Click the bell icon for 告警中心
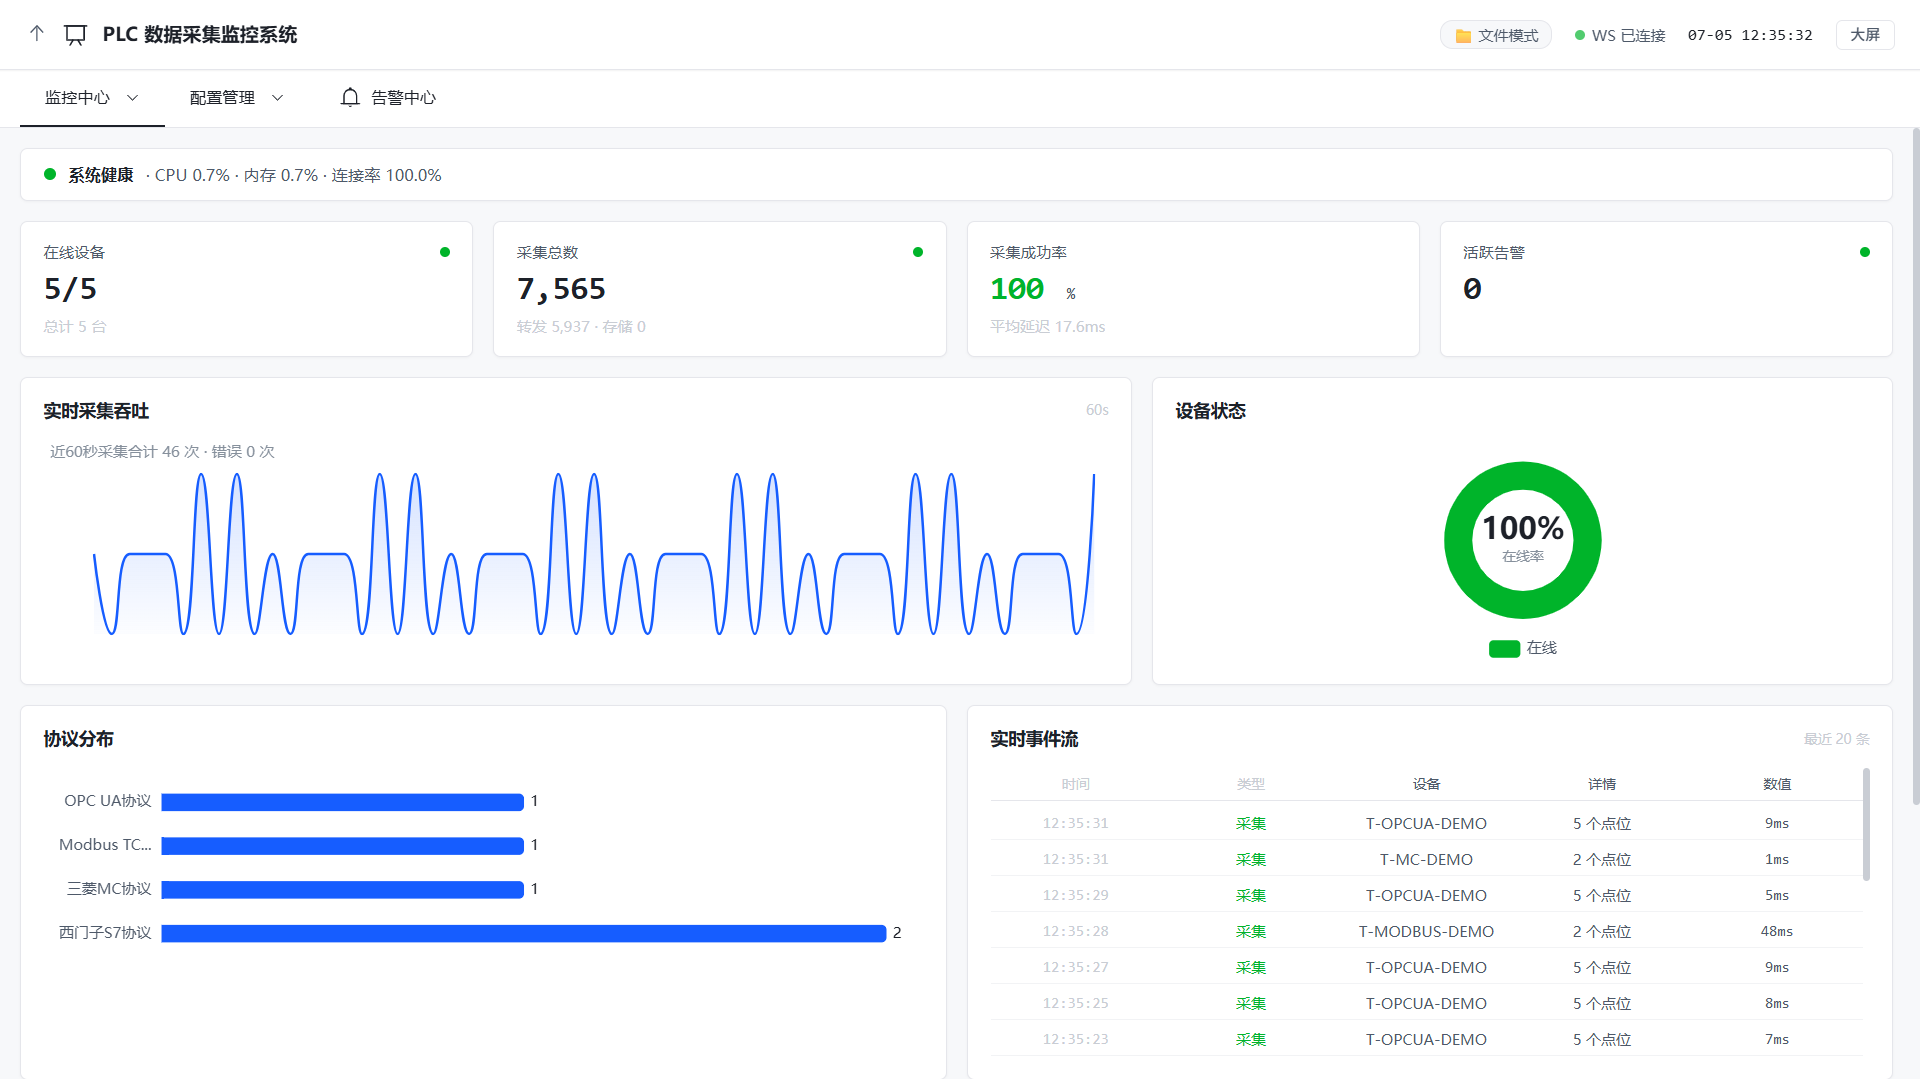1920x1079 pixels. pos(350,97)
